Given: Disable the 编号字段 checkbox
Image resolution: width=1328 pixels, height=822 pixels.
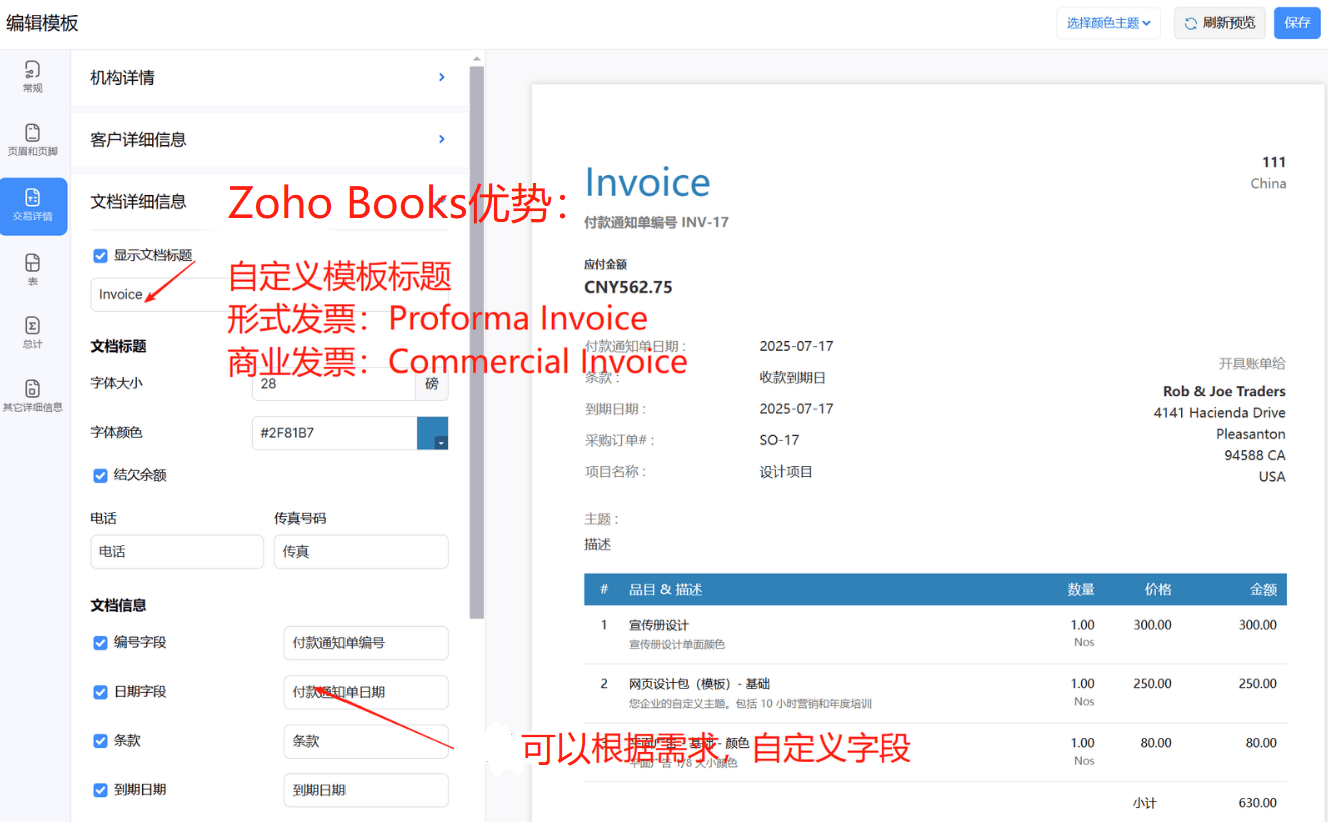Looking at the screenshot, I should [x=100, y=643].
